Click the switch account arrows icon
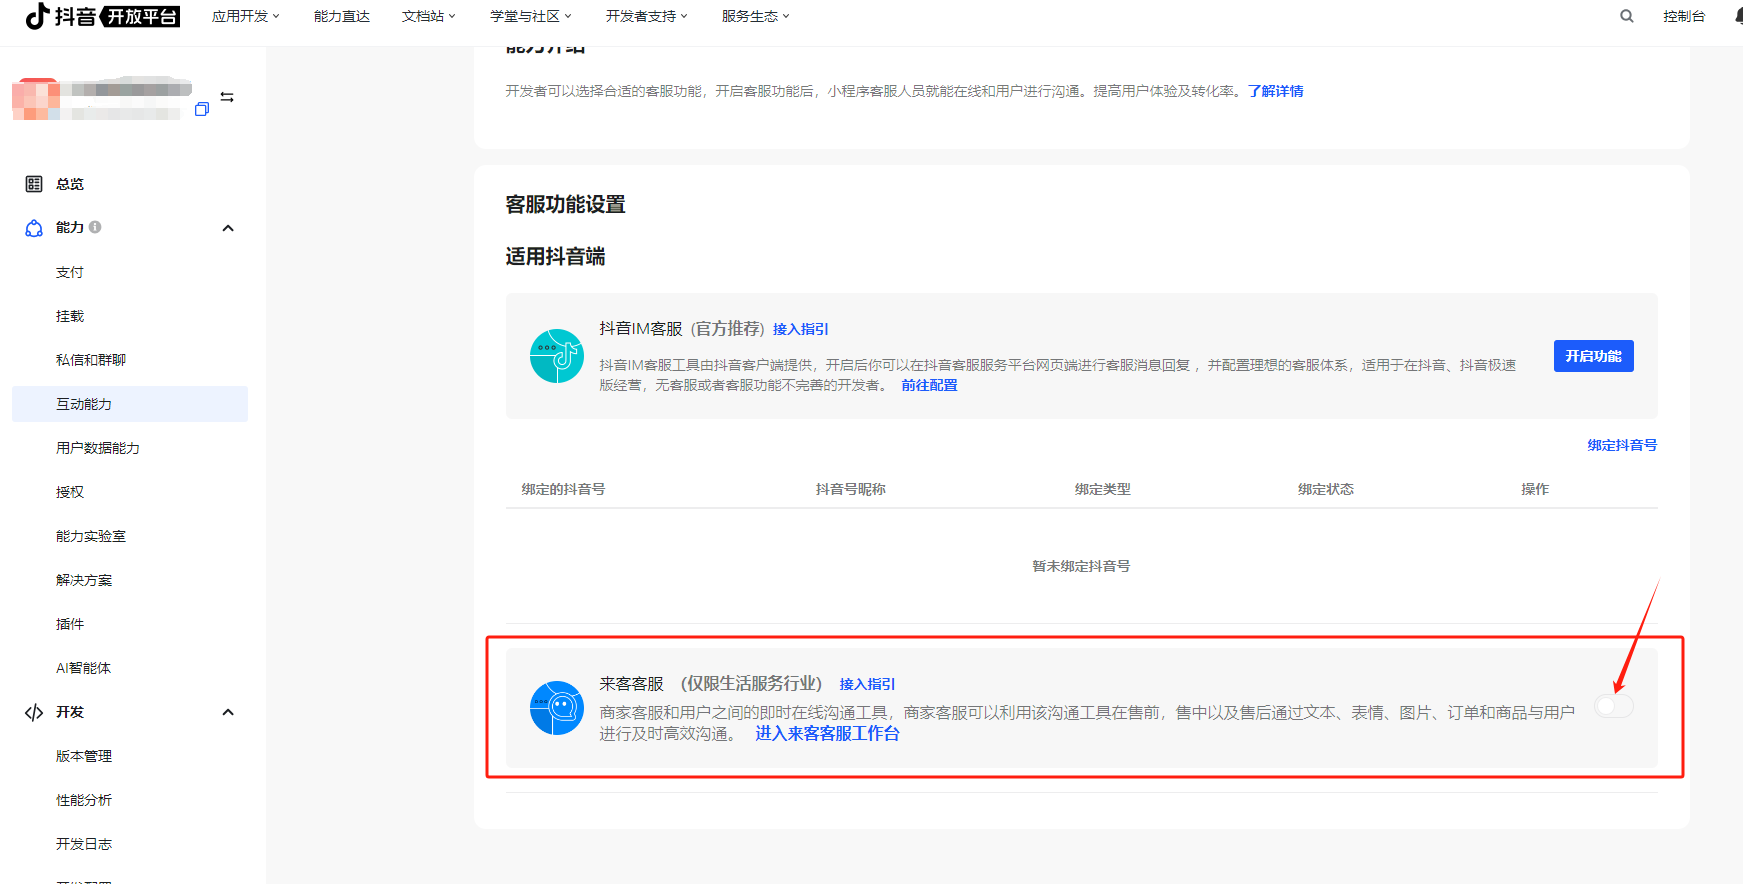Screen dimensions: 1743x884 coord(227,97)
